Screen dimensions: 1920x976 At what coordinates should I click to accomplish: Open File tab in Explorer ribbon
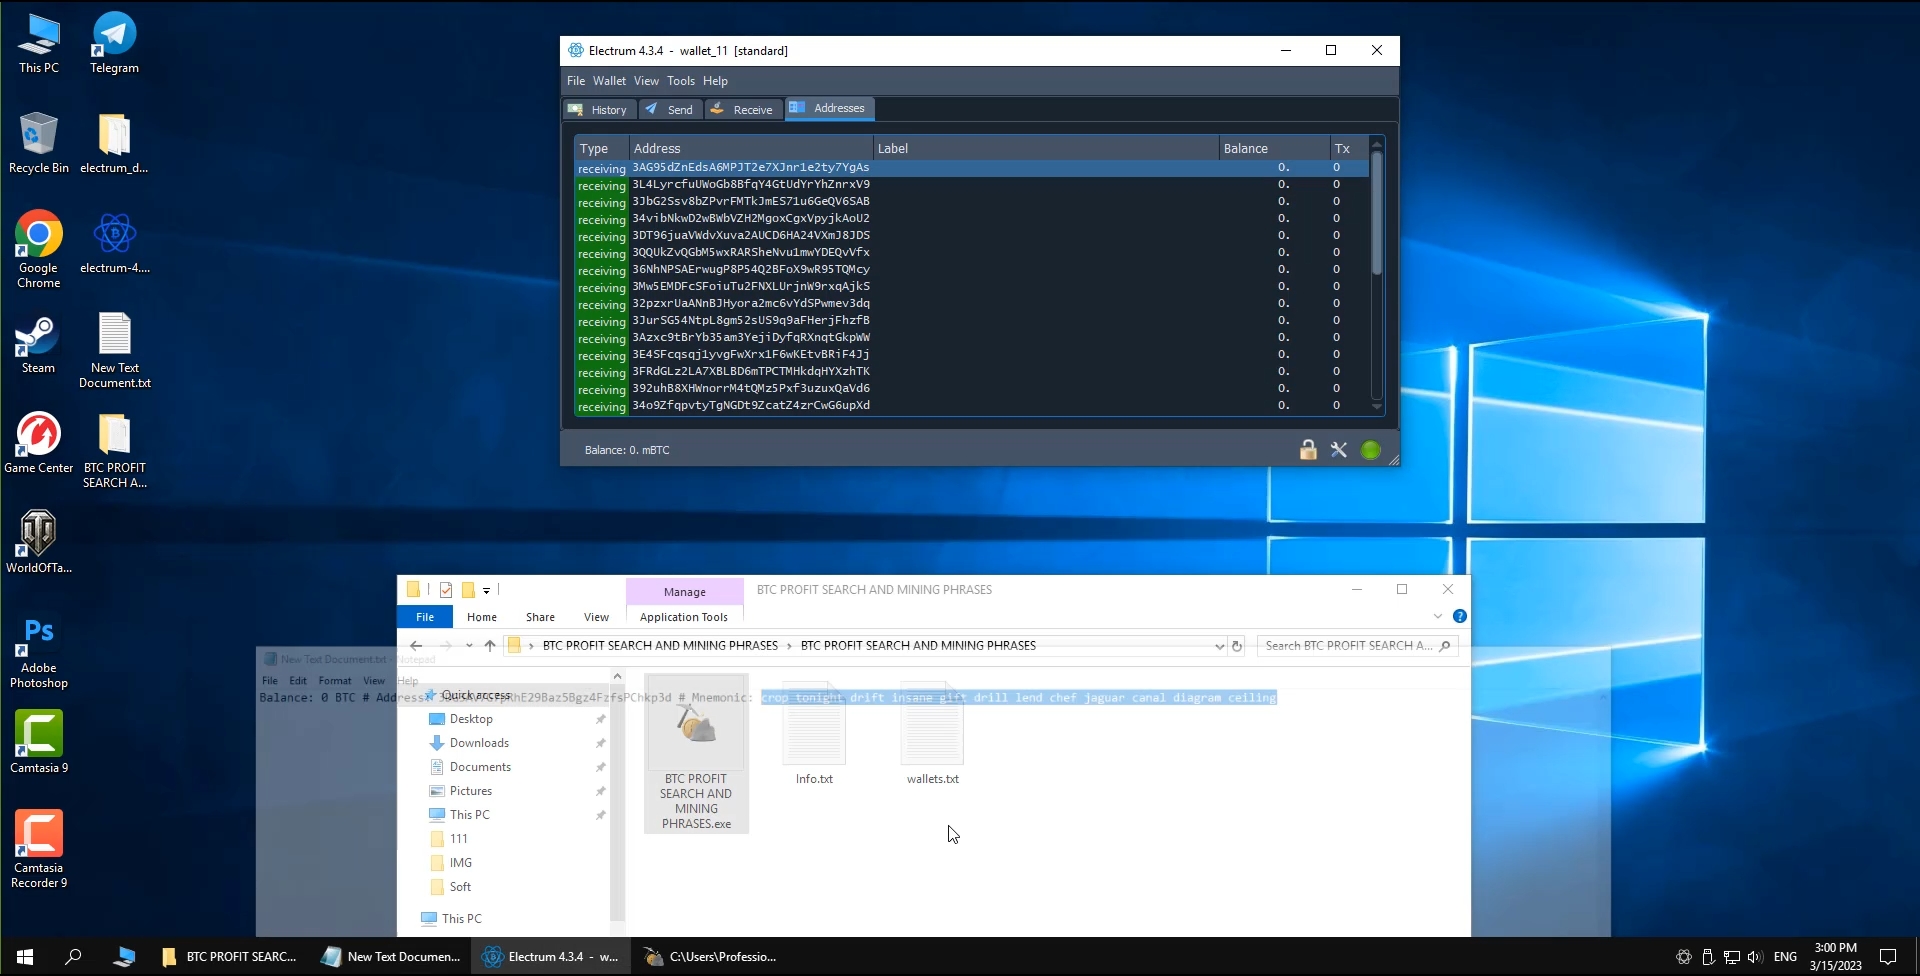pos(425,617)
